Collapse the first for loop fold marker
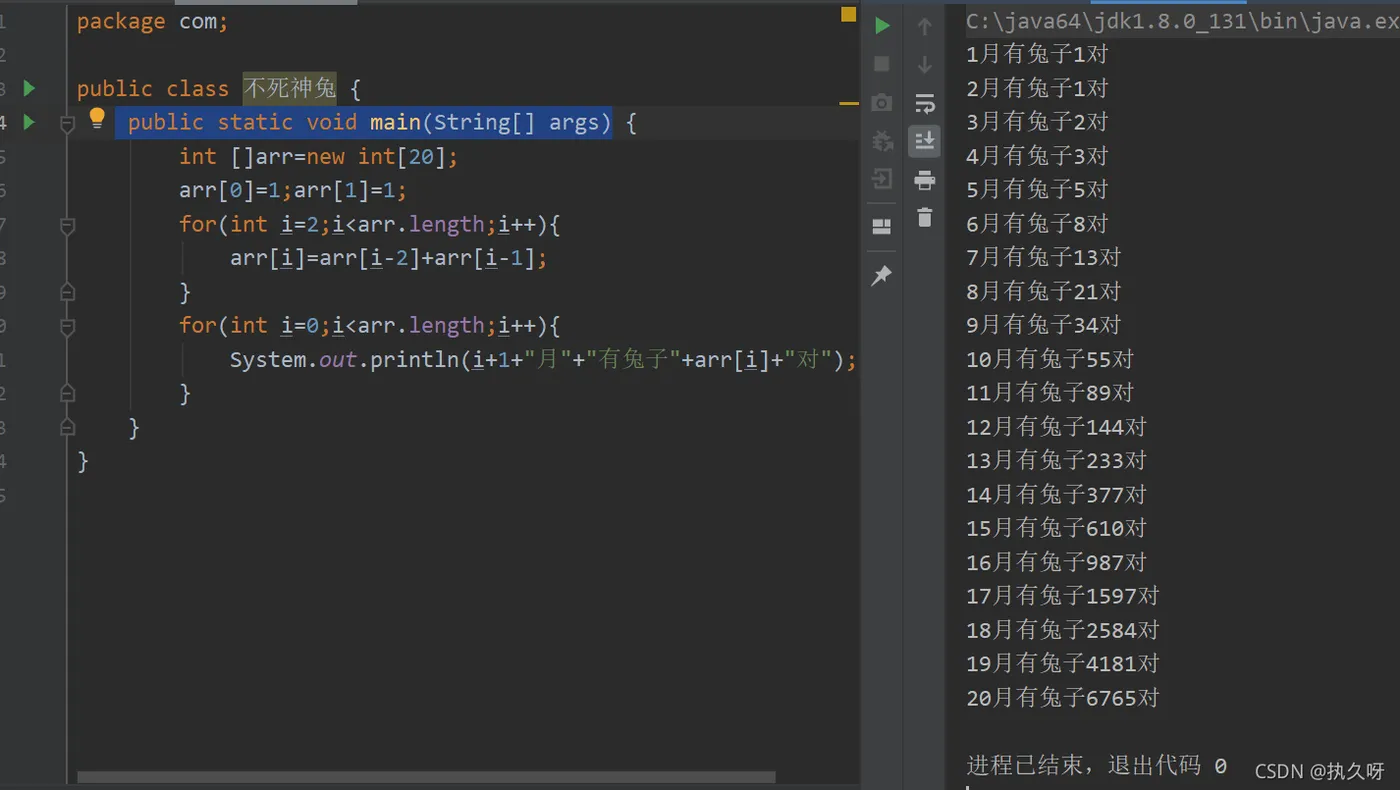This screenshot has width=1400, height=790. [x=67, y=227]
